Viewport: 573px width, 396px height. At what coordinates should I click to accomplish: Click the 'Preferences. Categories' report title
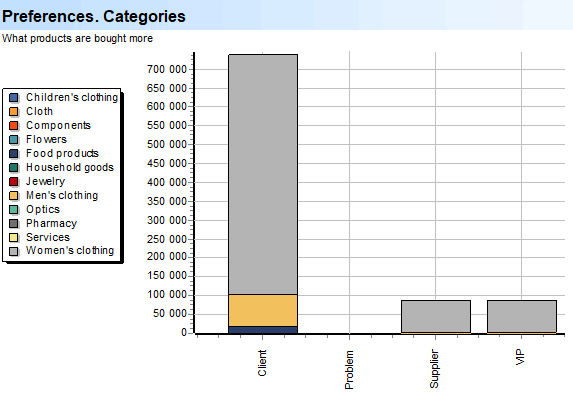94,16
